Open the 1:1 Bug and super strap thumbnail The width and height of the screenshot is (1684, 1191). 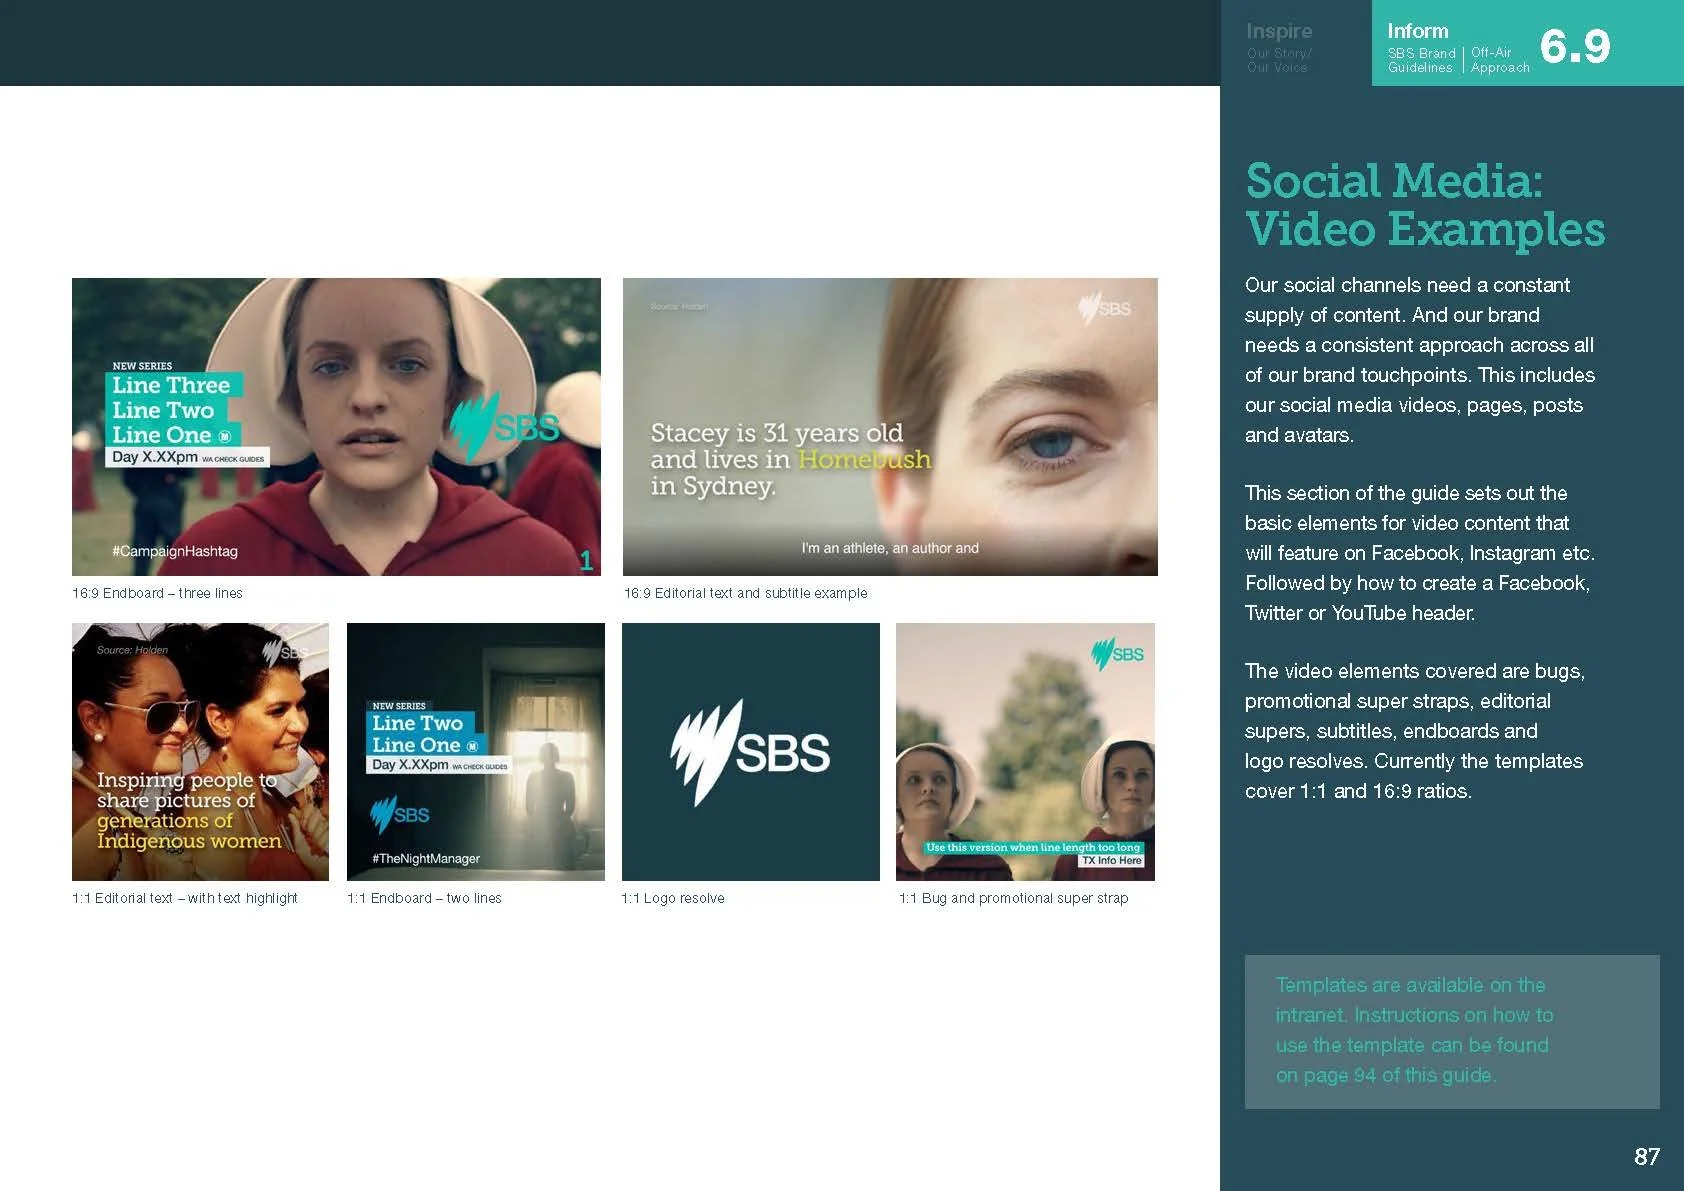tap(1026, 752)
